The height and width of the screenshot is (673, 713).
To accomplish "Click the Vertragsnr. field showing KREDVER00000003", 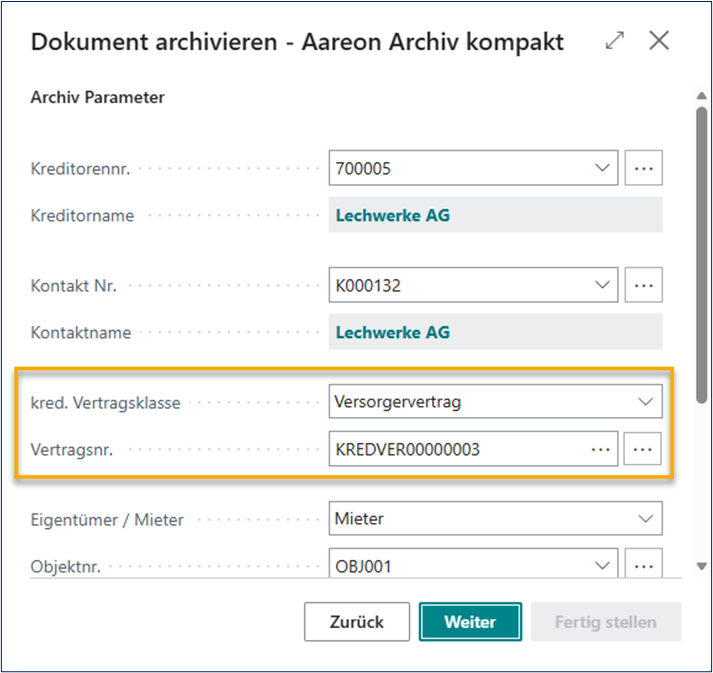I will [473, 449].
